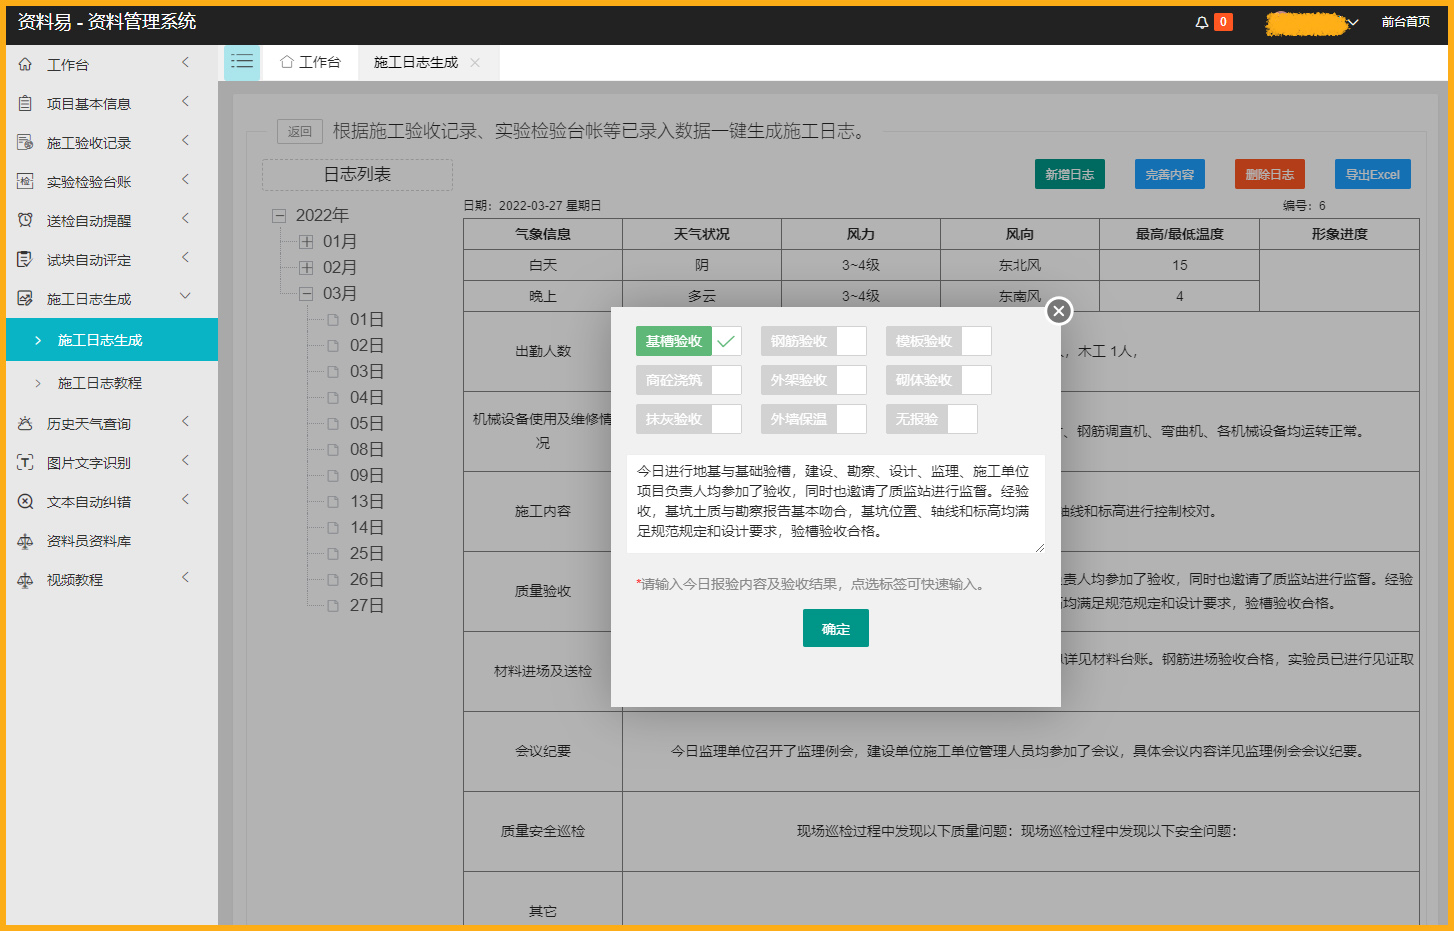Uncheck the 基槽验收 checkbox

tap(729, 341)
